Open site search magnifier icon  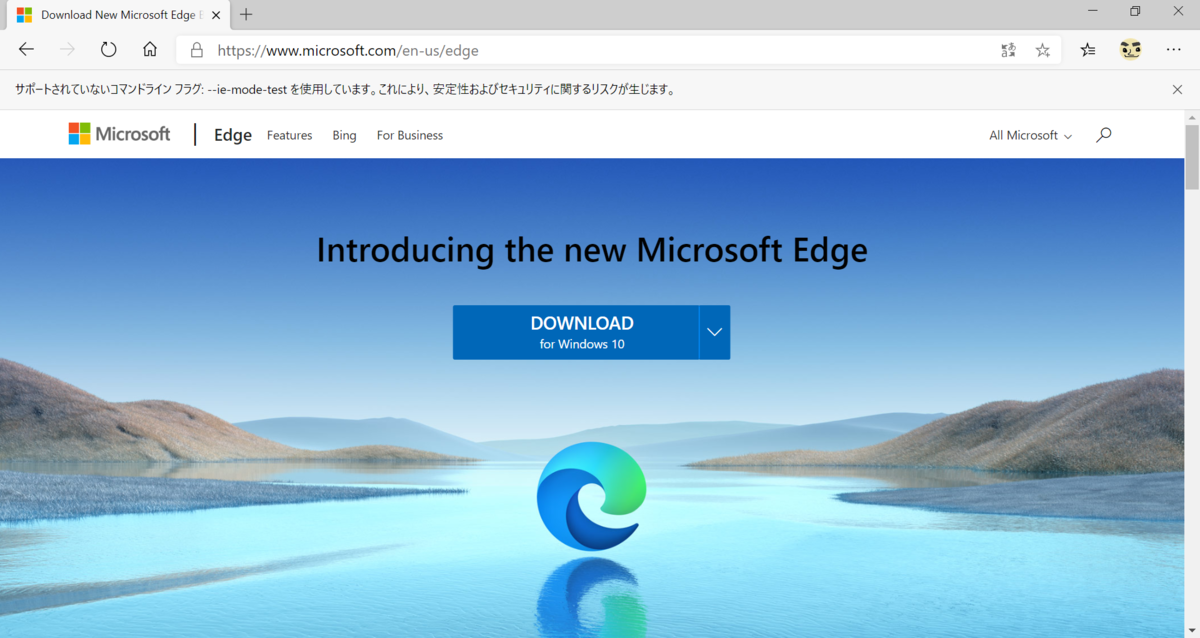coord(1104,134)
